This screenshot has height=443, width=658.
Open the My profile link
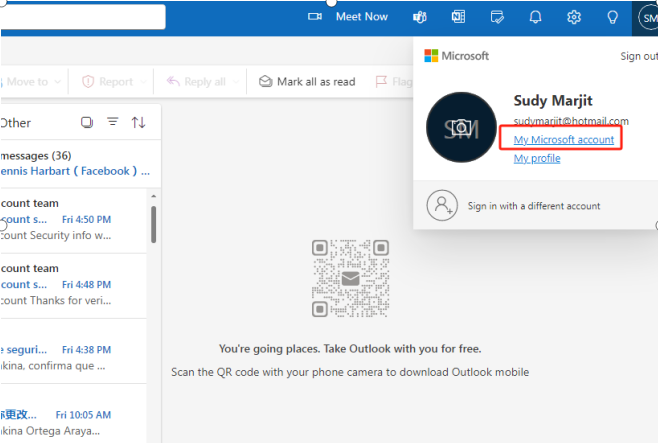[x=537, y=158]
